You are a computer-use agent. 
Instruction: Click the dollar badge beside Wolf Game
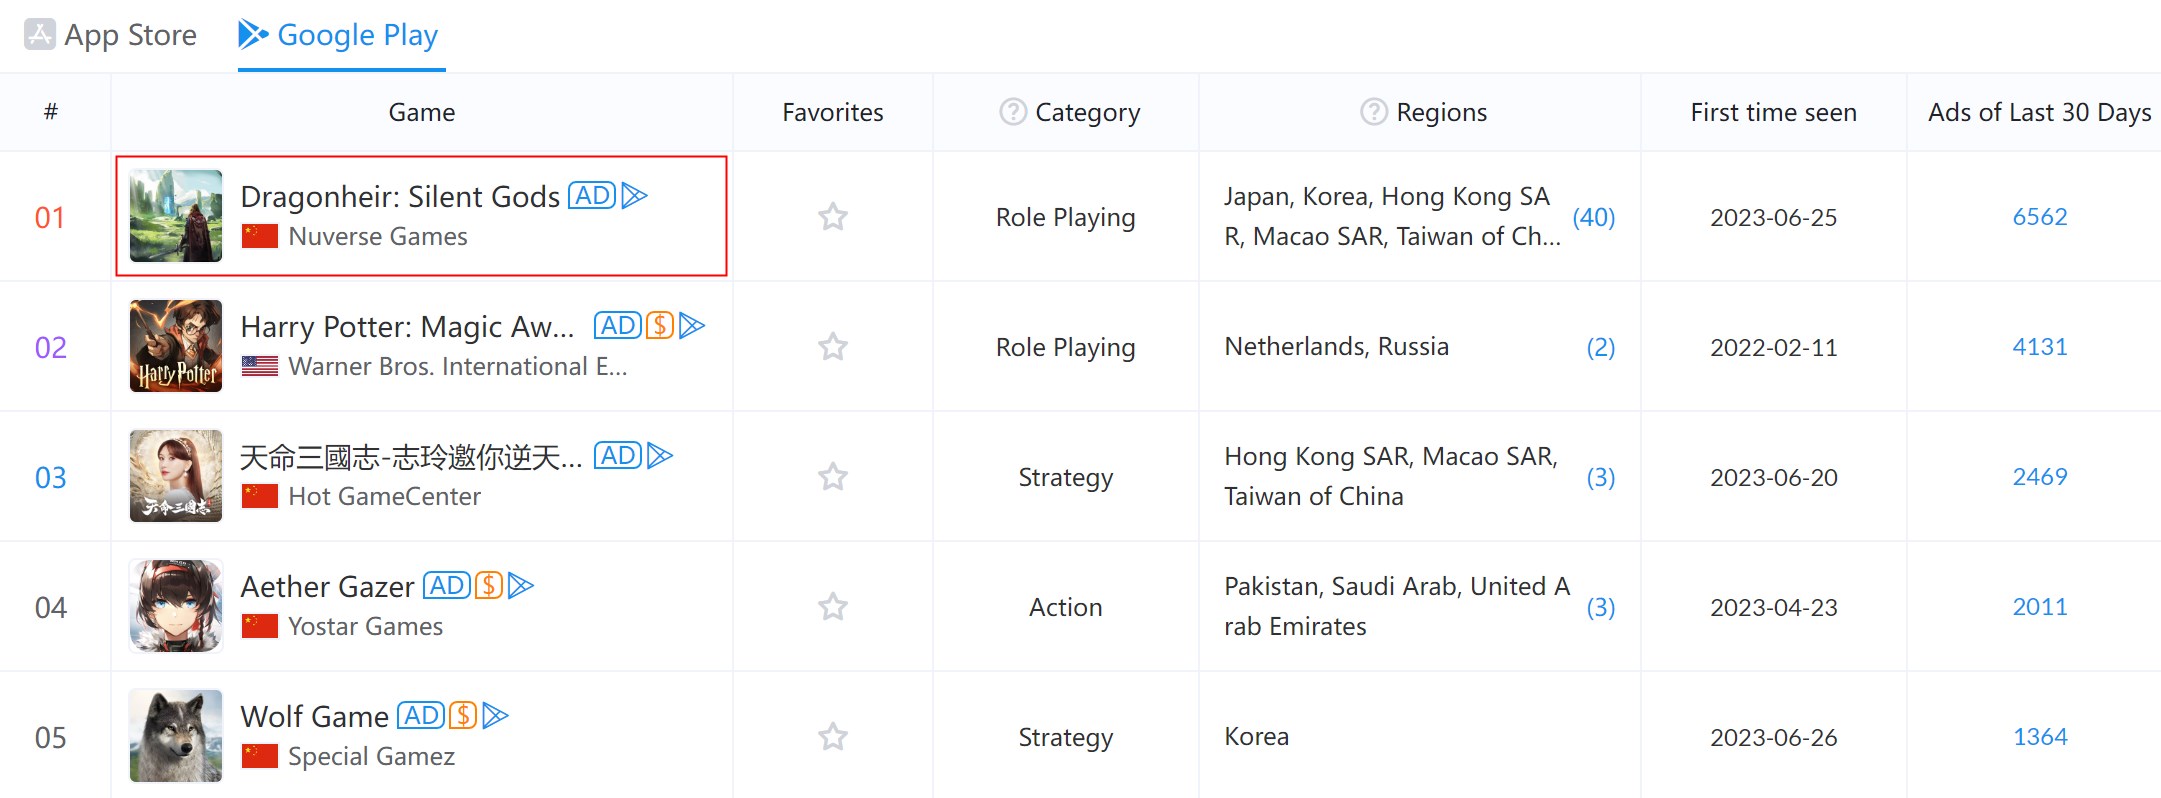coord(463,715)
